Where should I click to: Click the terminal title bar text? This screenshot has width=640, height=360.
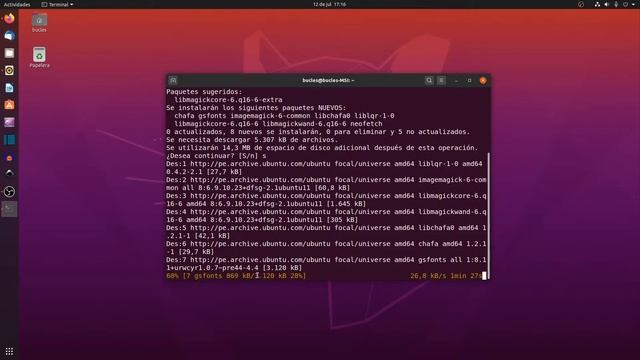pyautogui.click(x=328, y=80)
